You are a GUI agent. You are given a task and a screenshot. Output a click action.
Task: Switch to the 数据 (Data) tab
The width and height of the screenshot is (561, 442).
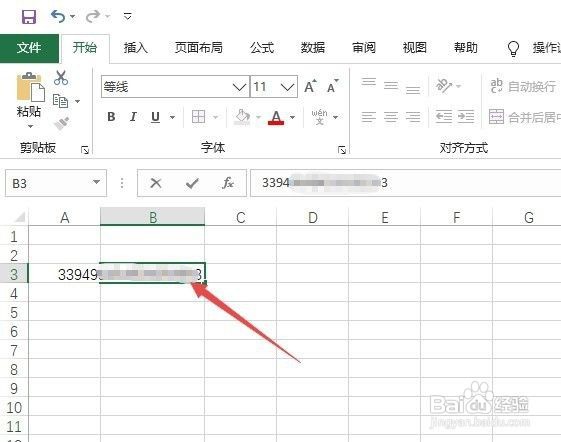coord(313,48)
